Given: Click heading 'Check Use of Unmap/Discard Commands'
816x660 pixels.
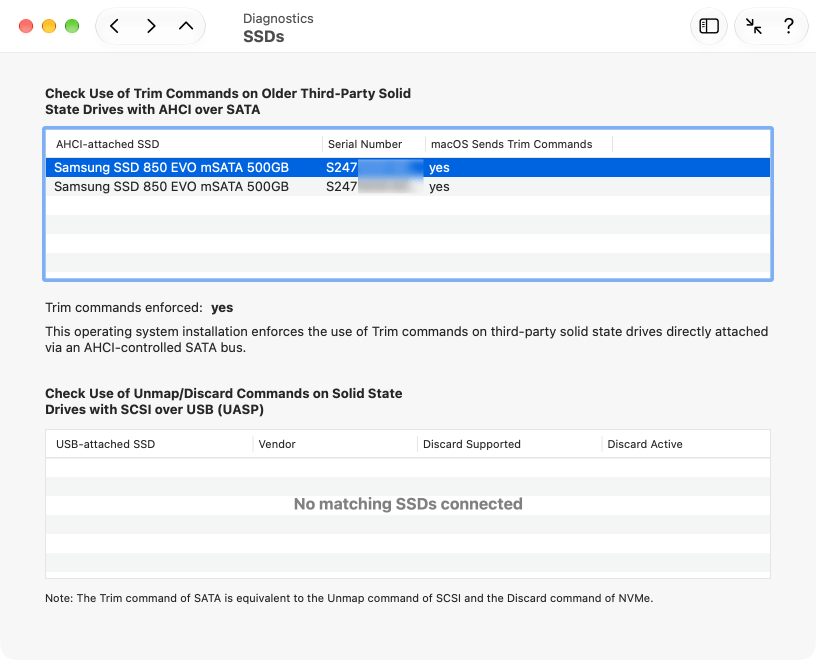Looking at the screenshot, I should pos(224,401).
